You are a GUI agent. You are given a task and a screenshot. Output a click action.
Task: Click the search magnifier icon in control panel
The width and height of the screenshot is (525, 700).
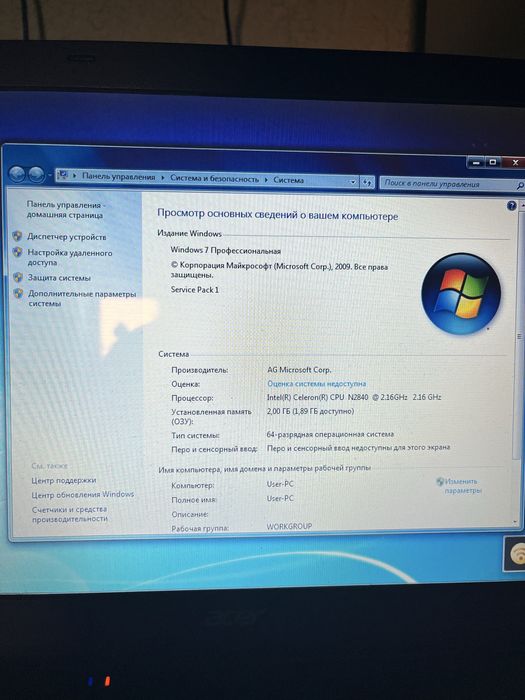pyautogui.click(x=520, y=186)
